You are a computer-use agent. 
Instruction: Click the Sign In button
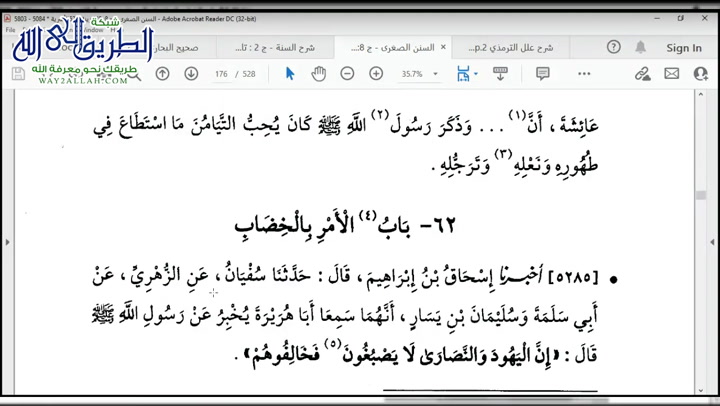[684, 48]
